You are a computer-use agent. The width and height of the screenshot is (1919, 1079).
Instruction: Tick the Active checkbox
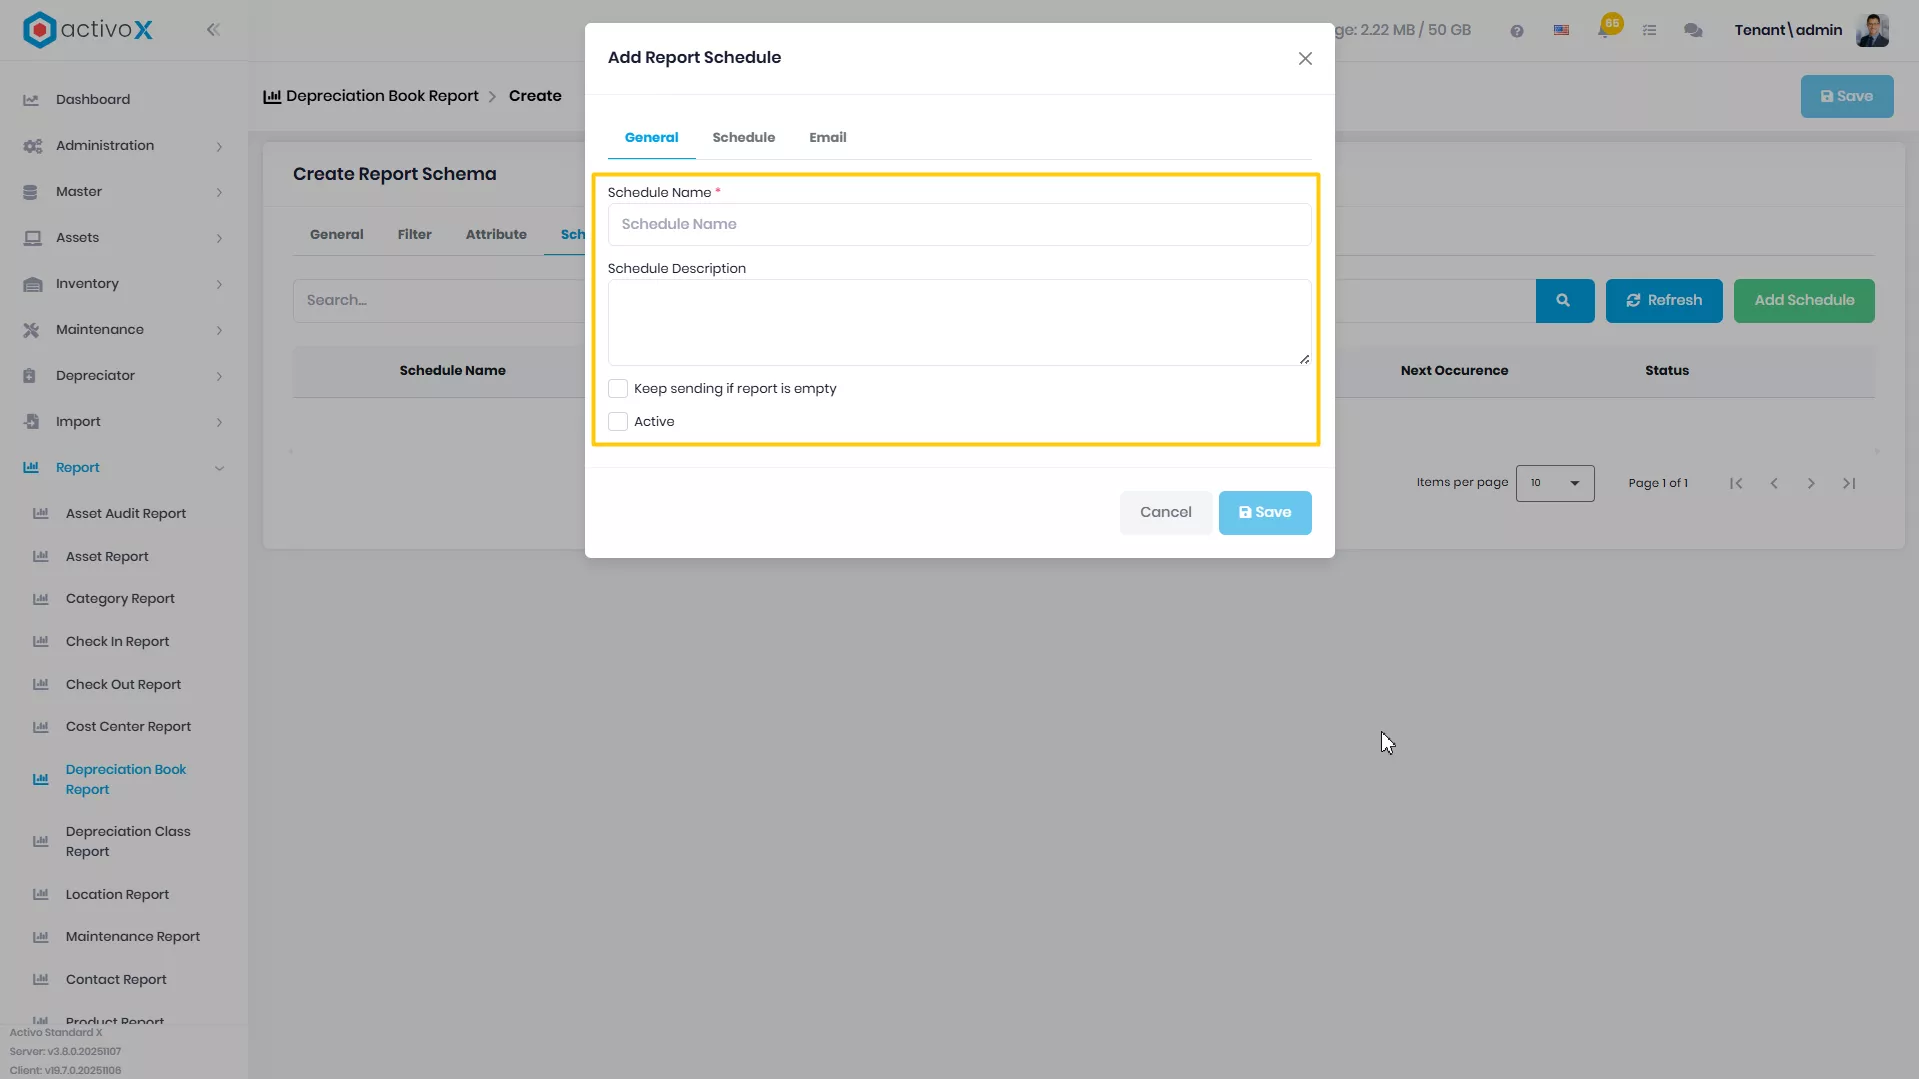coord(618,422)
